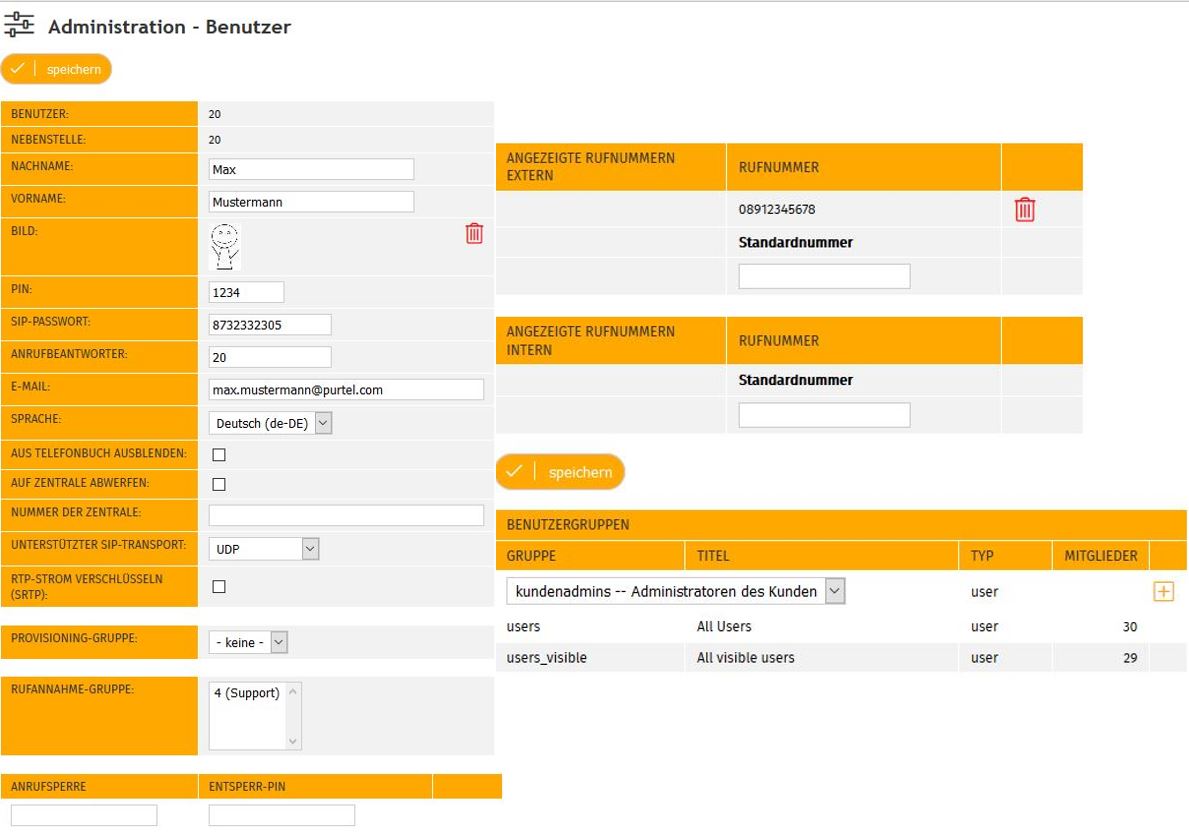This screenshot has width=1189, height=834.
Task: Click the plus icon to add user group
Action: pyautogui.click(x=1163, y=591)
